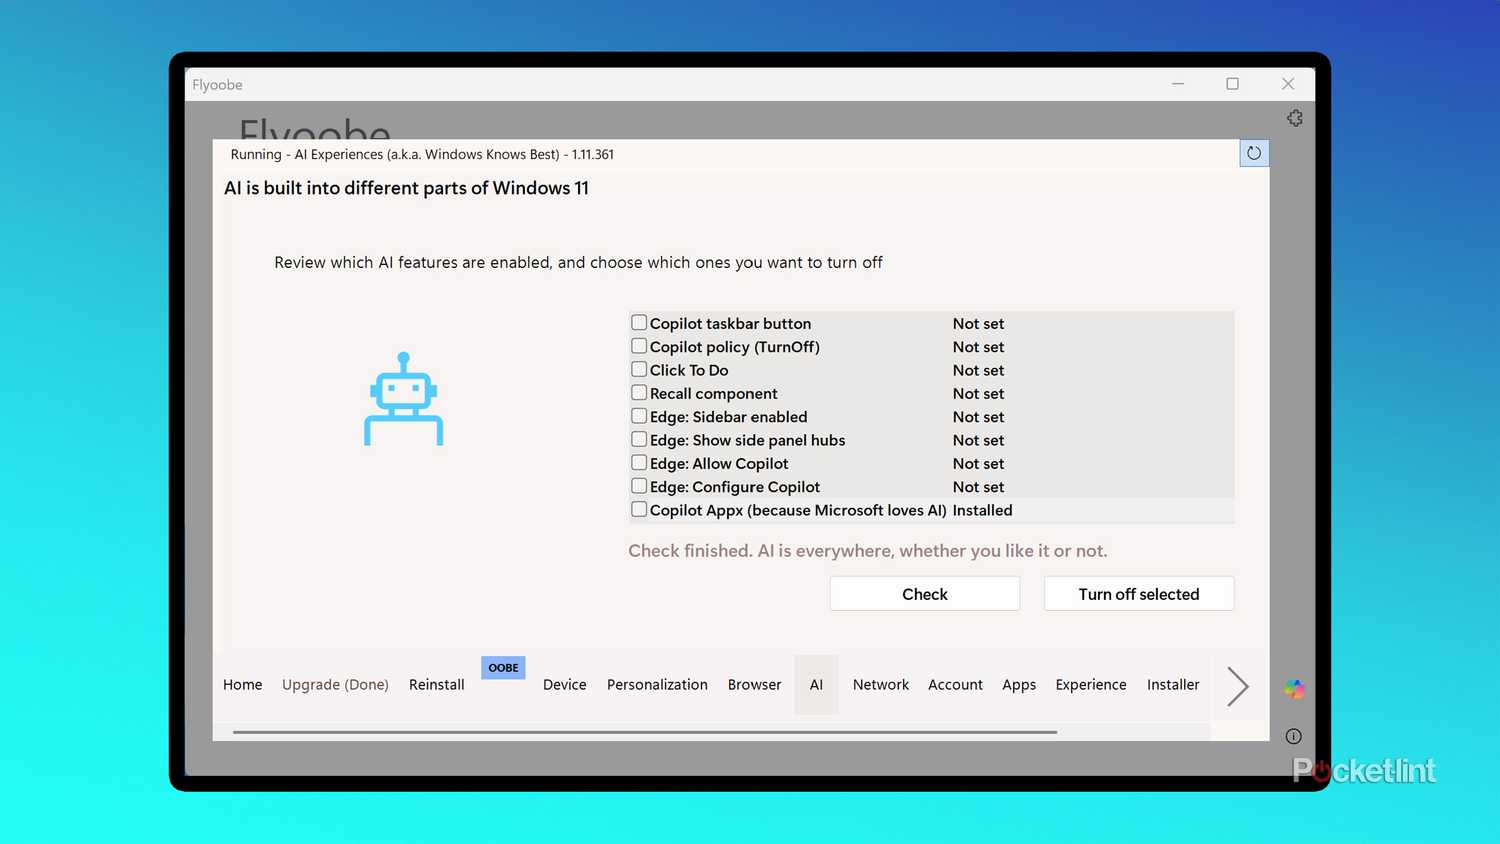
Task: Click the horizontal tab scrollbar
Action: tap(645, 732)
